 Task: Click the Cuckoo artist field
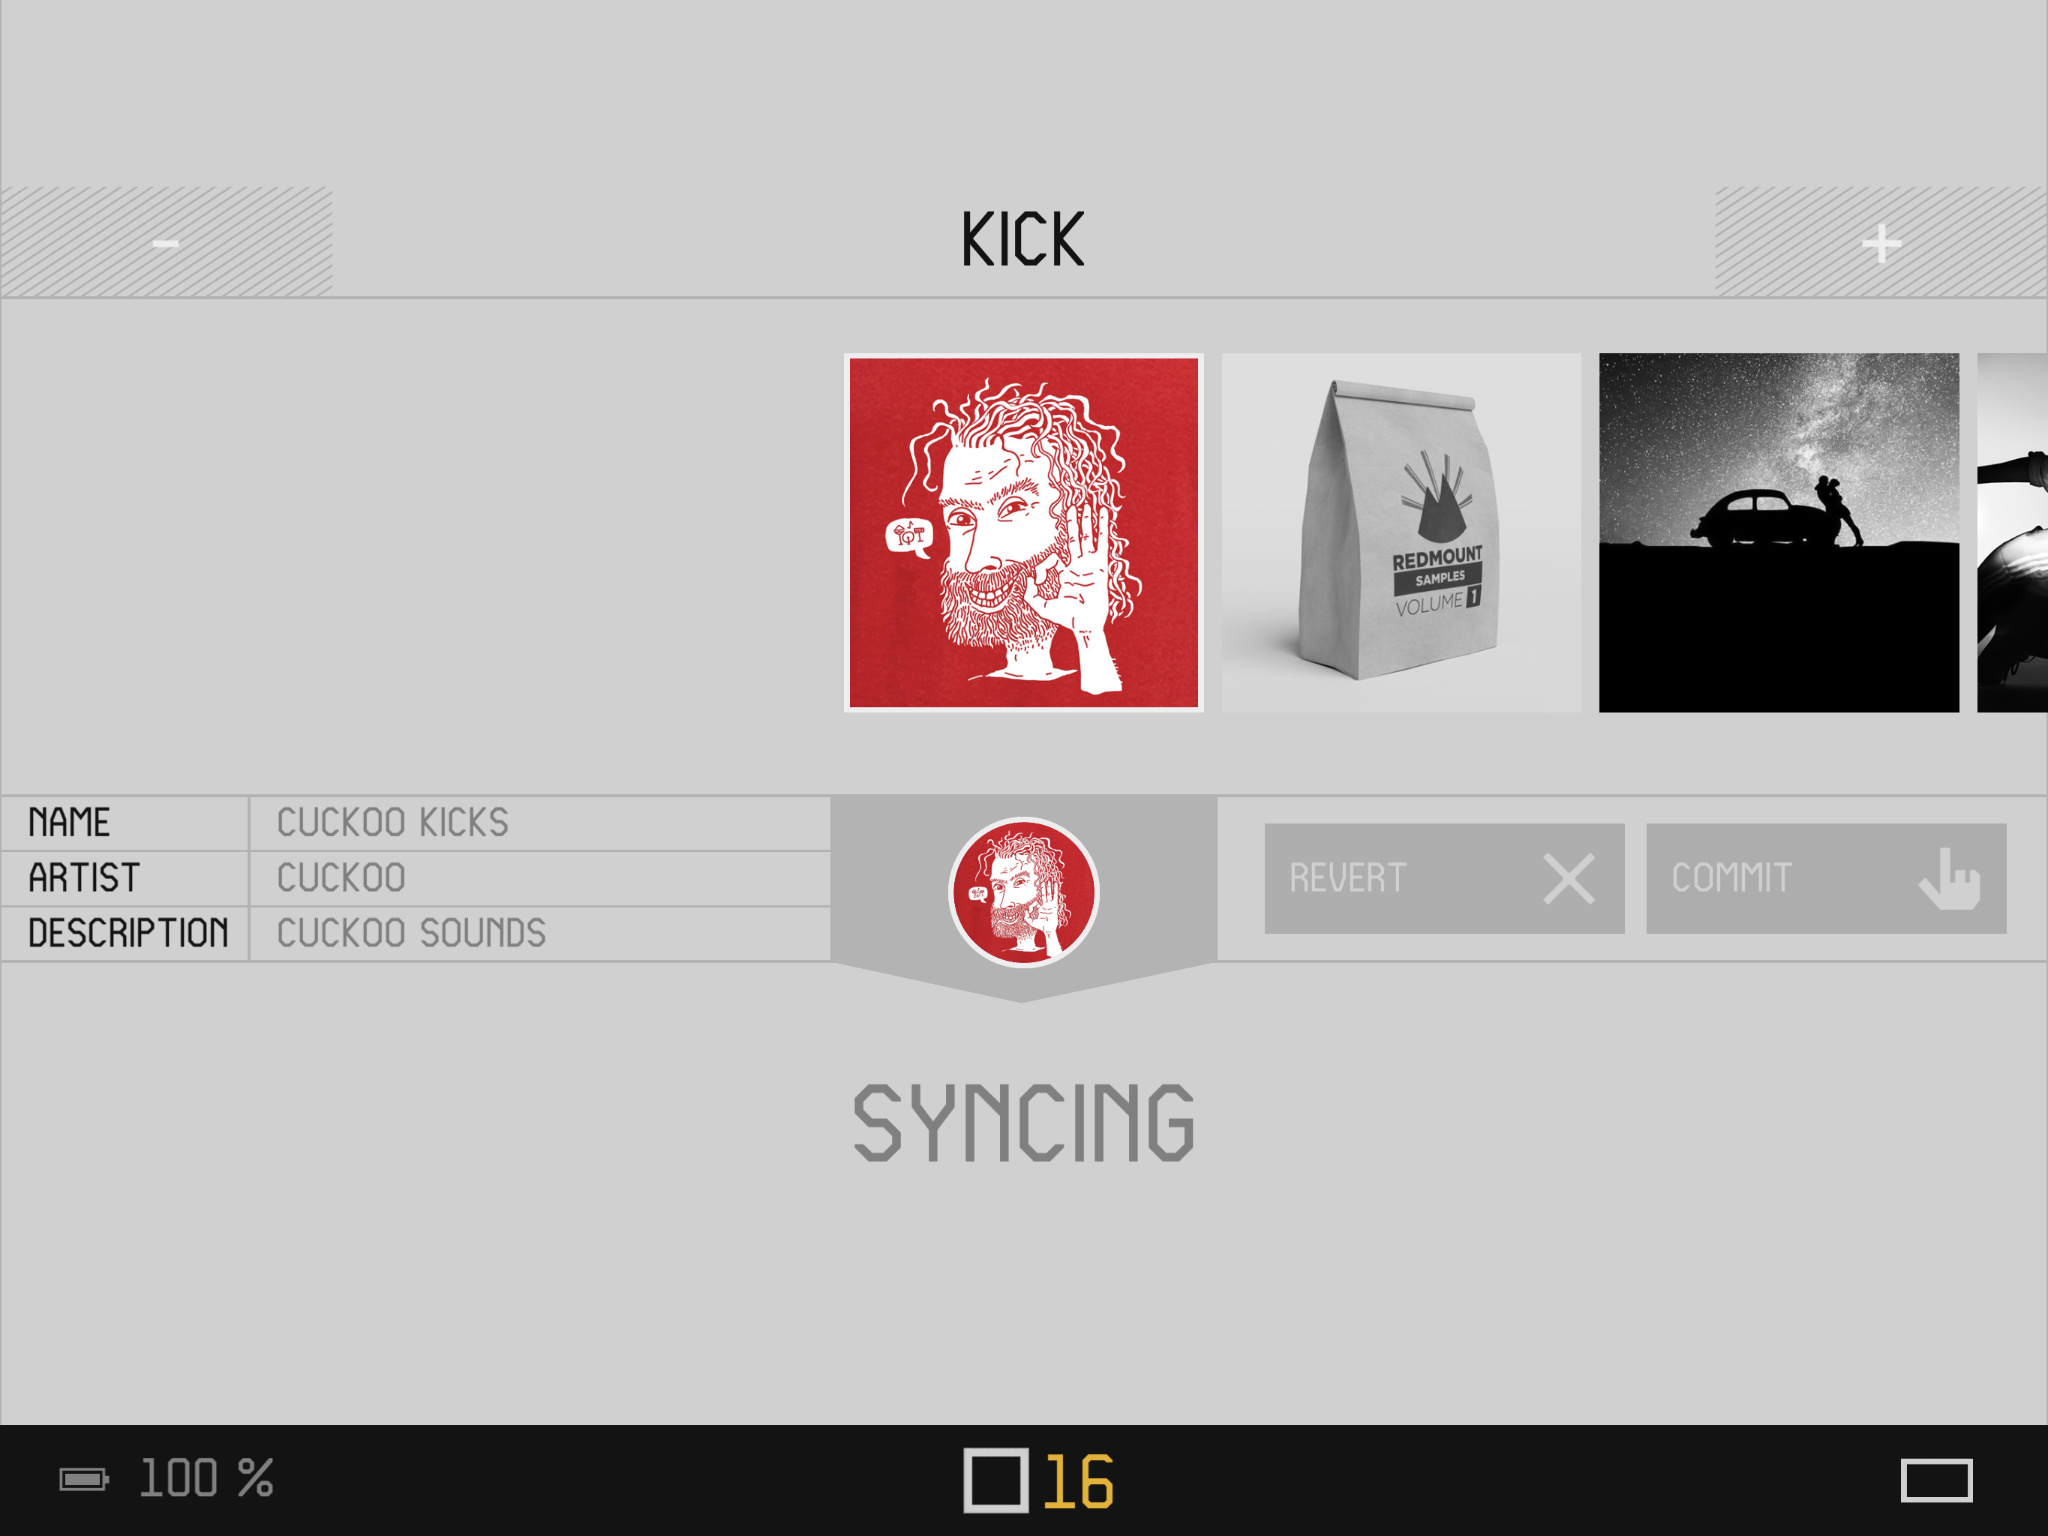[x=540, y=878]
